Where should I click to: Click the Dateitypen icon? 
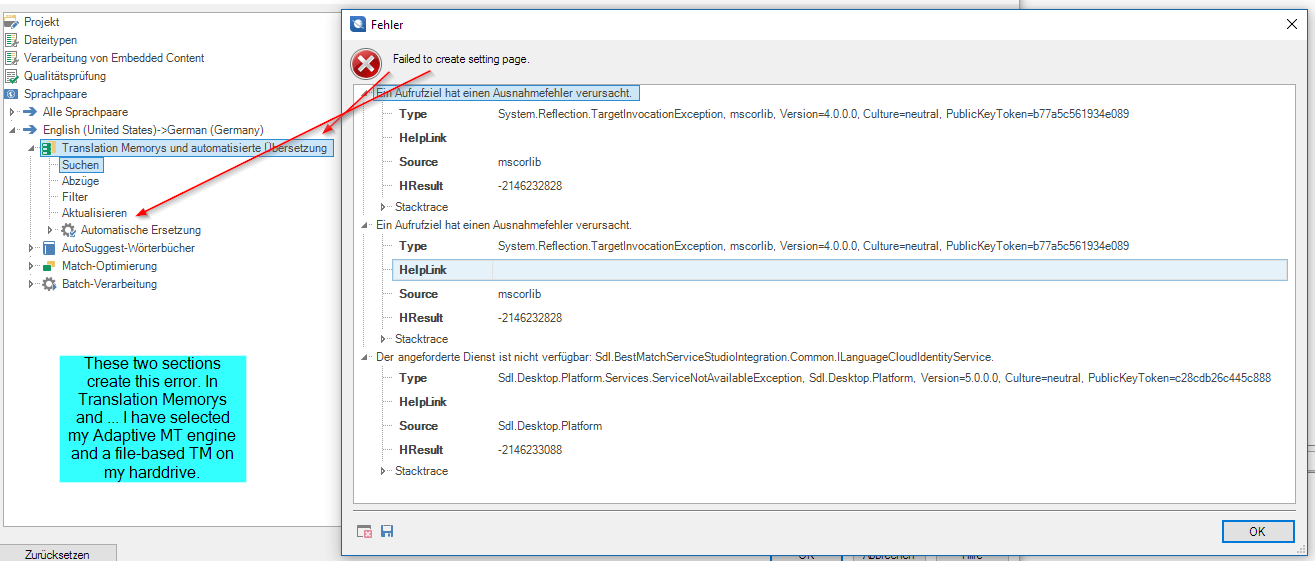(x=12, y=40)
